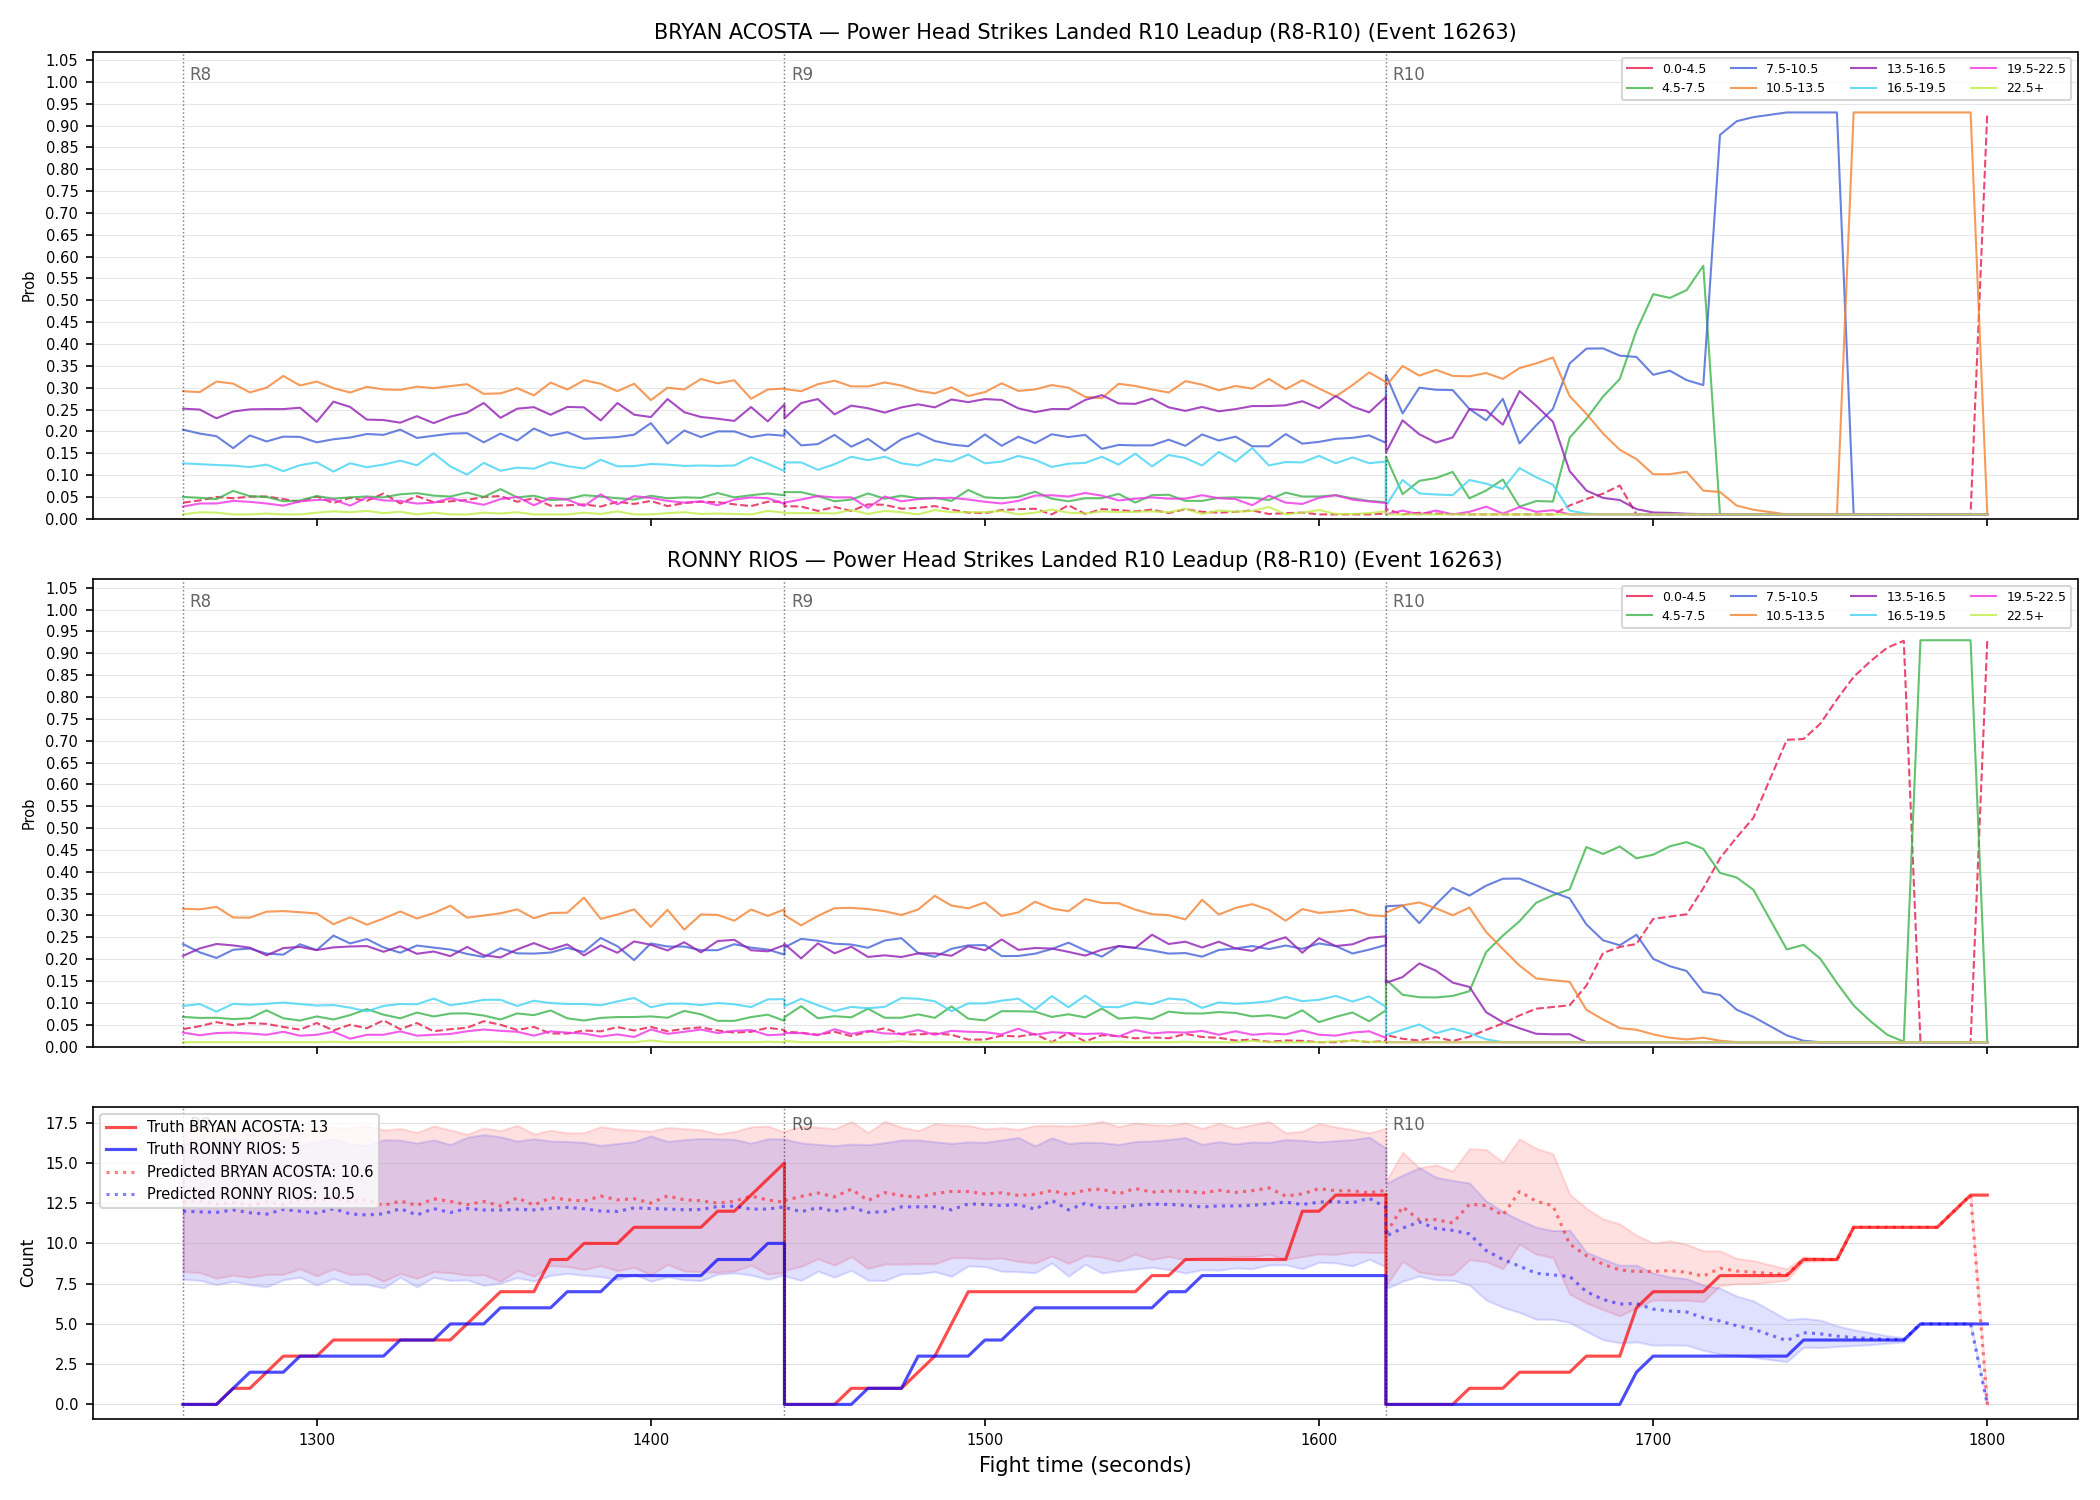Select the 10.5-13.5 legend label in Bryan Acosta chart
Image resolution: width=2100 pixels, height=1500 pixels.
pyautogui.click(x=1795, y=88)
